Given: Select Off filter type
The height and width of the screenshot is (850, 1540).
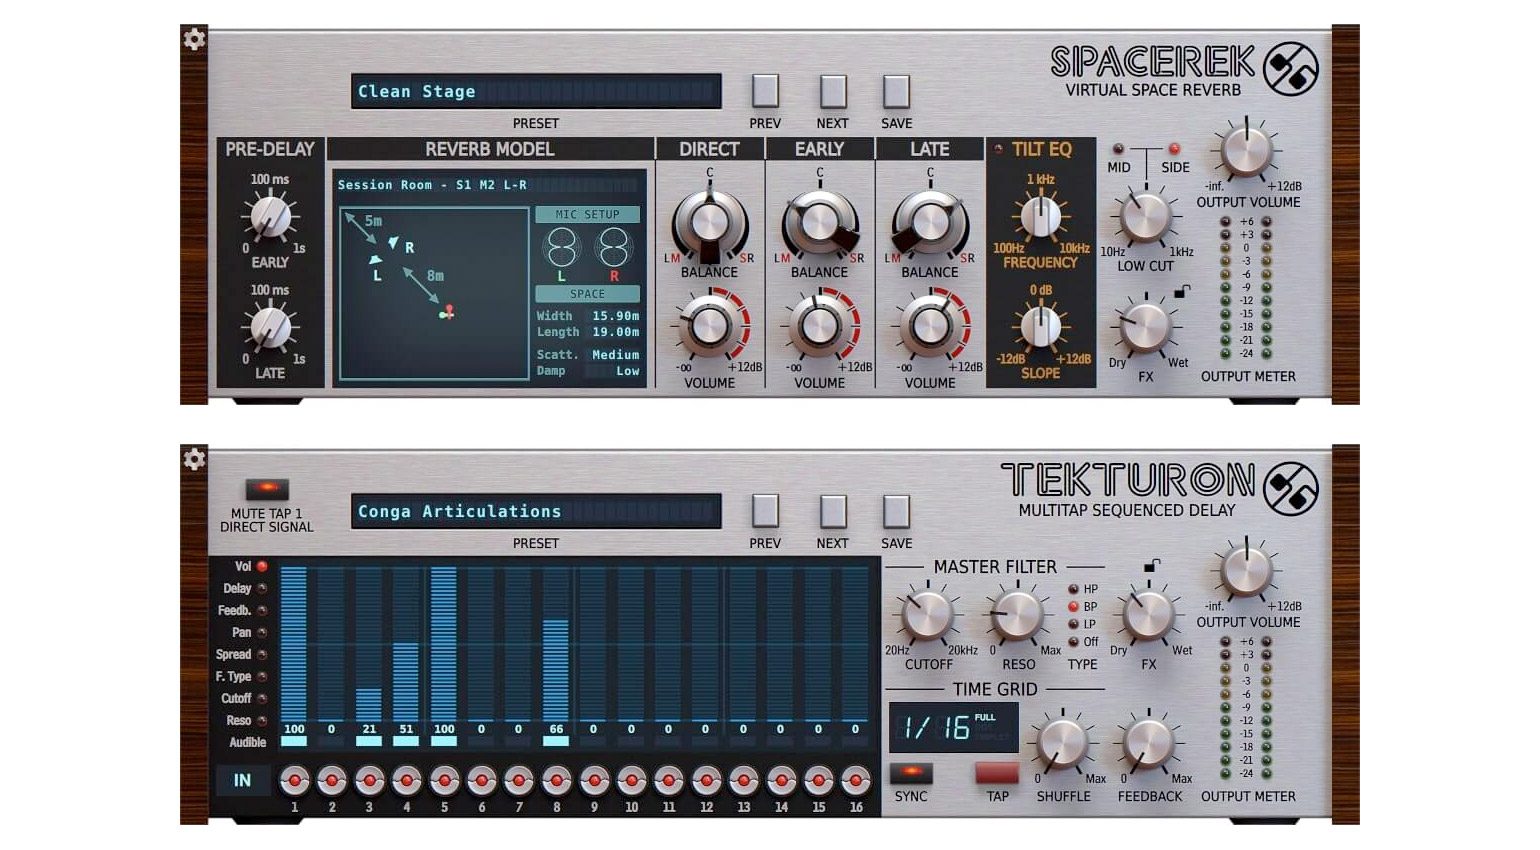Looking at the screenshot, I should point(1074,642).
